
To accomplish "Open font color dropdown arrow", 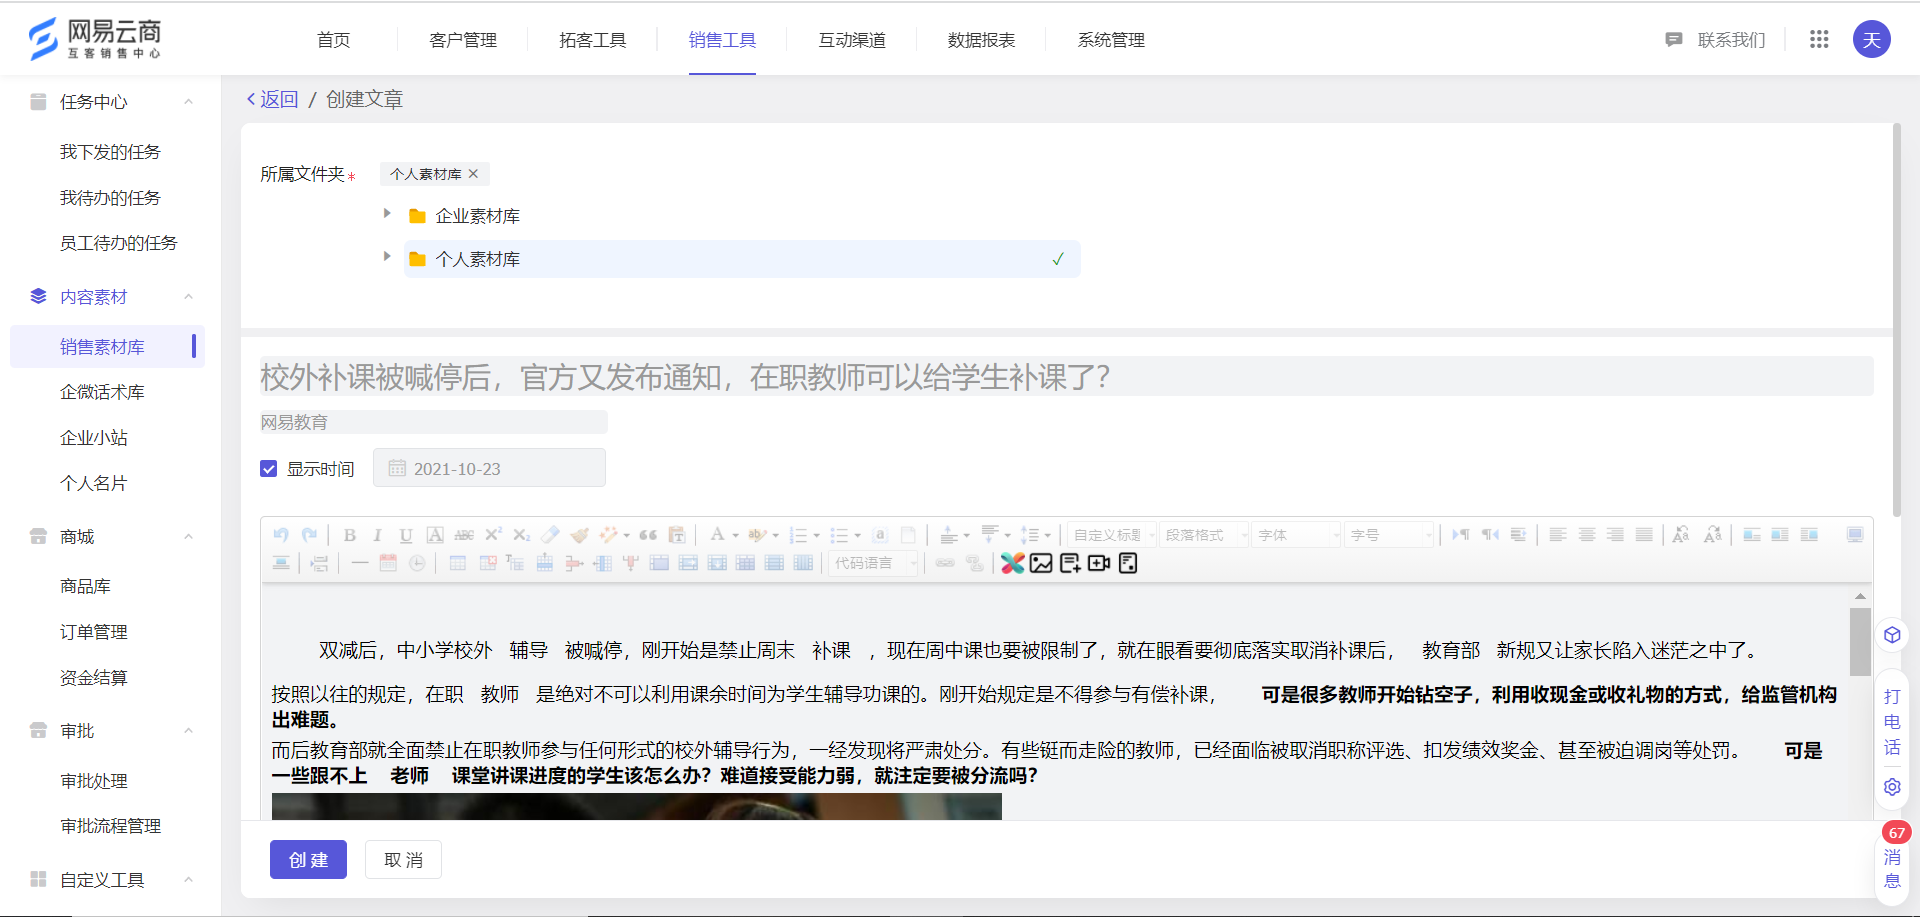I will (x=736, y=536).
